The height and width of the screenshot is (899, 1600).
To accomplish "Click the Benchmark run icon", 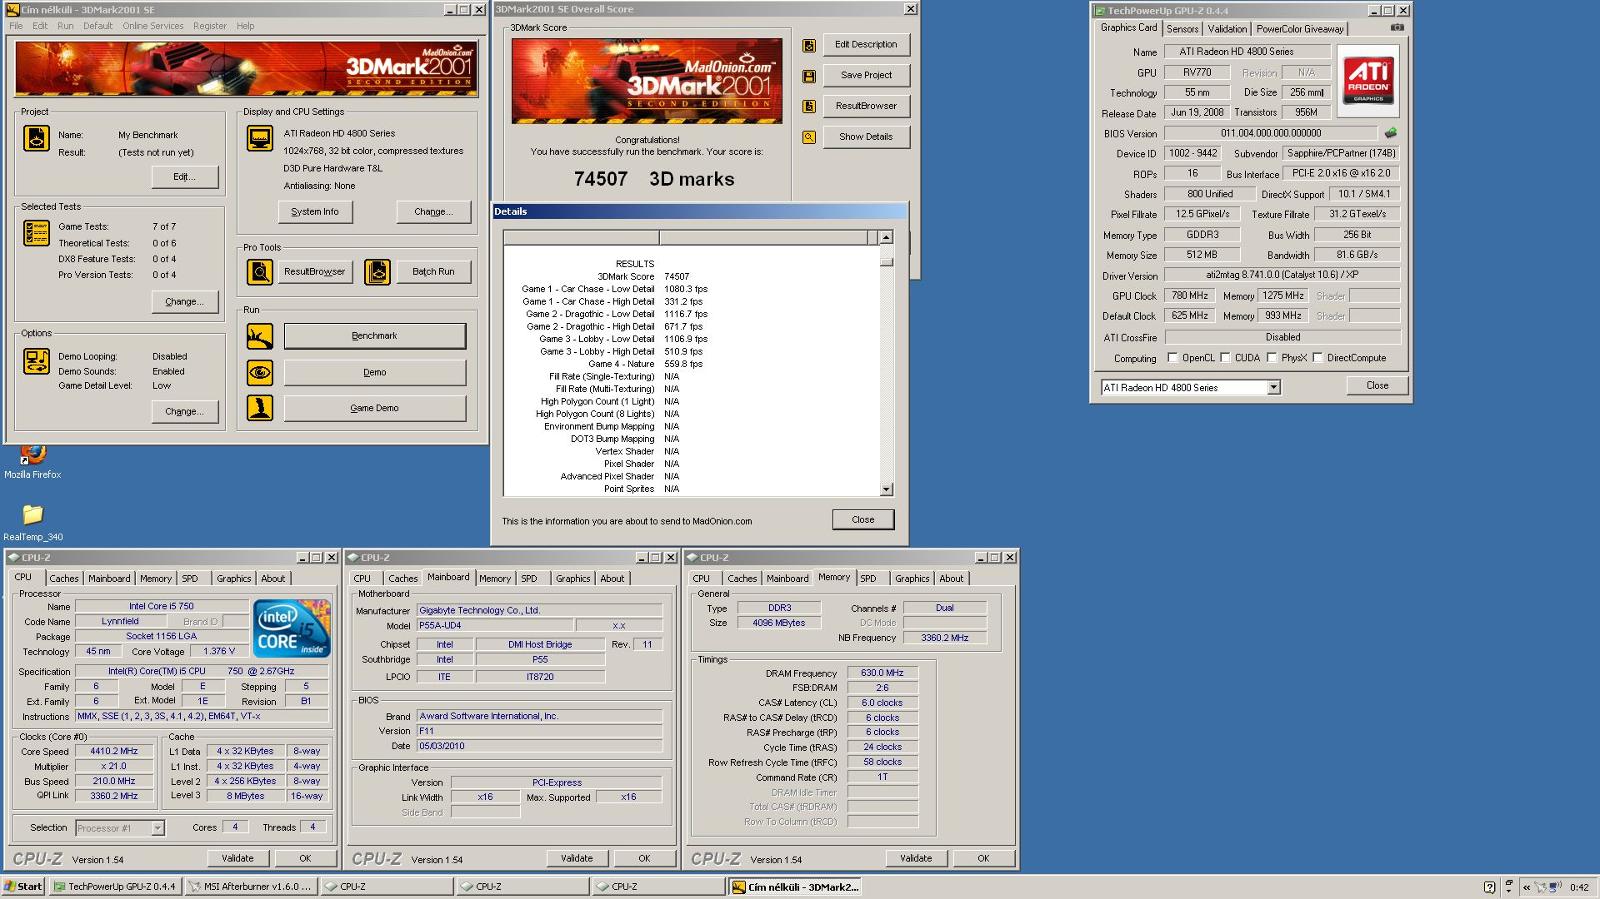I will [x=260, y=336].
